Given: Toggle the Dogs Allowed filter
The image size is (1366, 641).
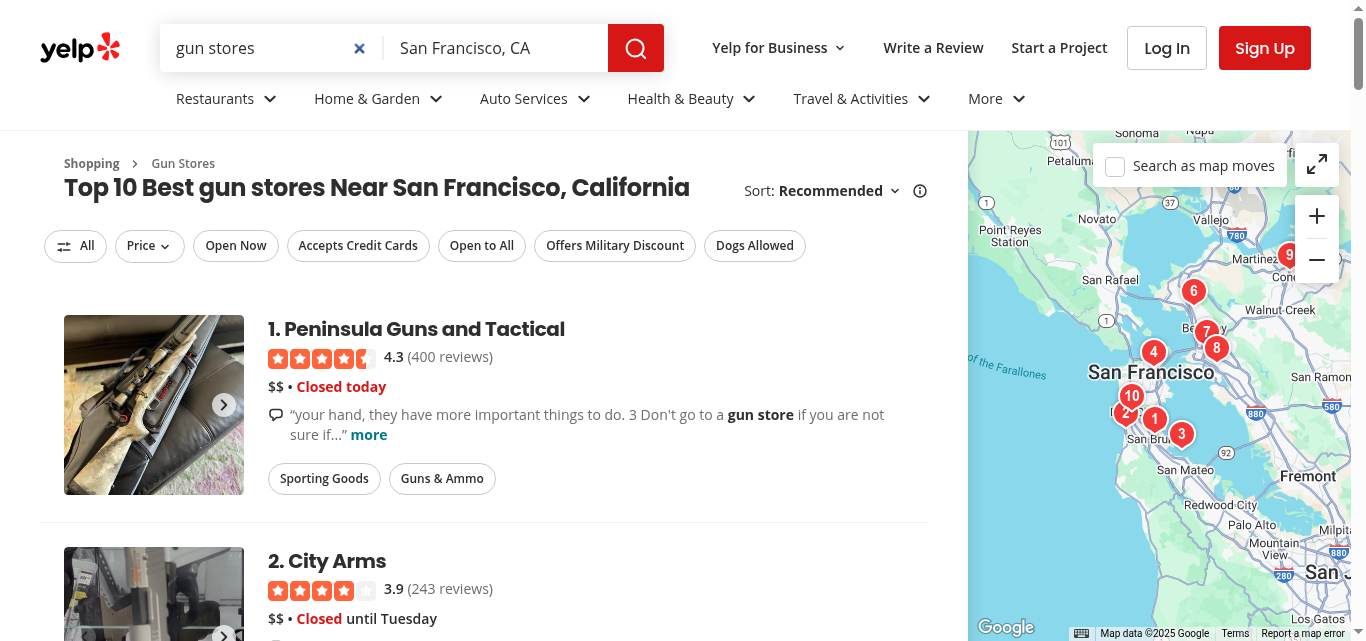Looking at the screenshot, I should (755, 246).
